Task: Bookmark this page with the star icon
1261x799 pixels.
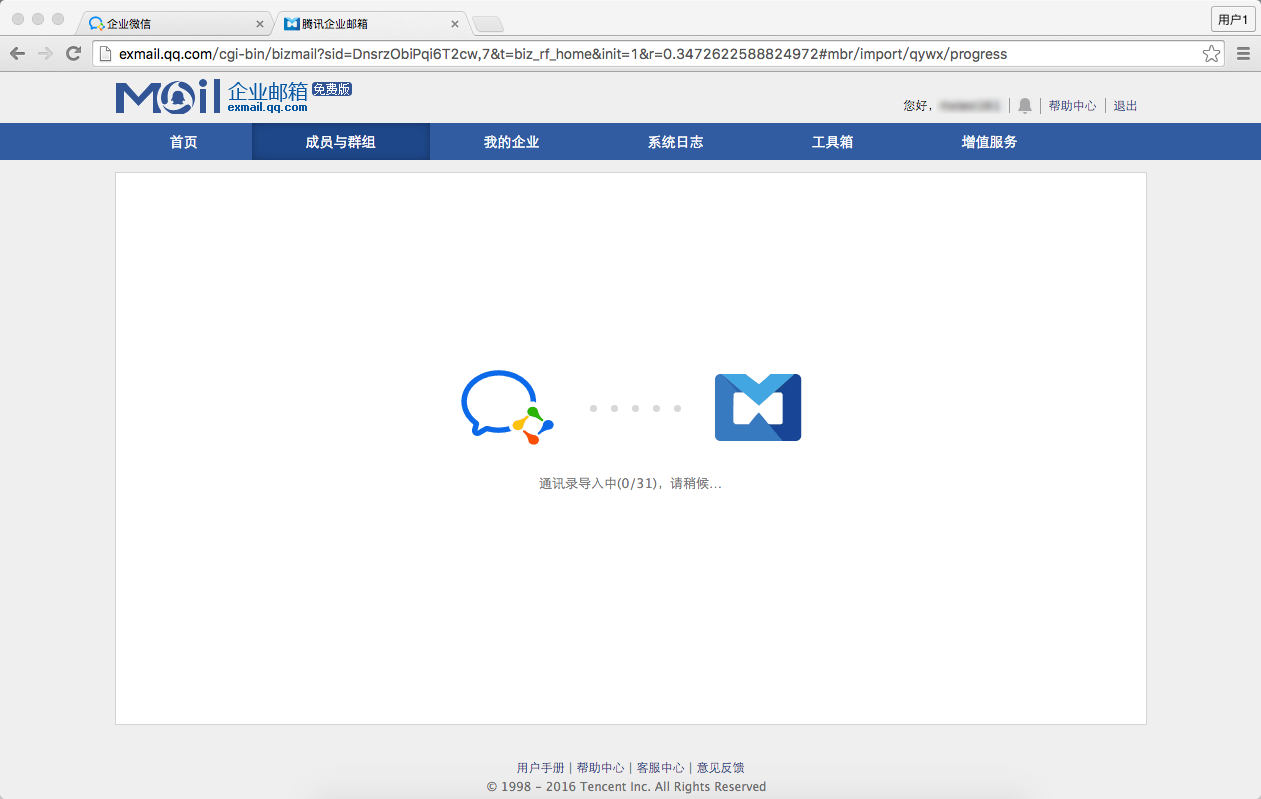Action: [1211, 54]
